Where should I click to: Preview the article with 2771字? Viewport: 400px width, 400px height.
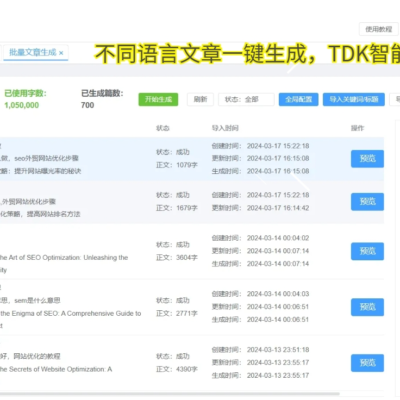coord(367,307)
